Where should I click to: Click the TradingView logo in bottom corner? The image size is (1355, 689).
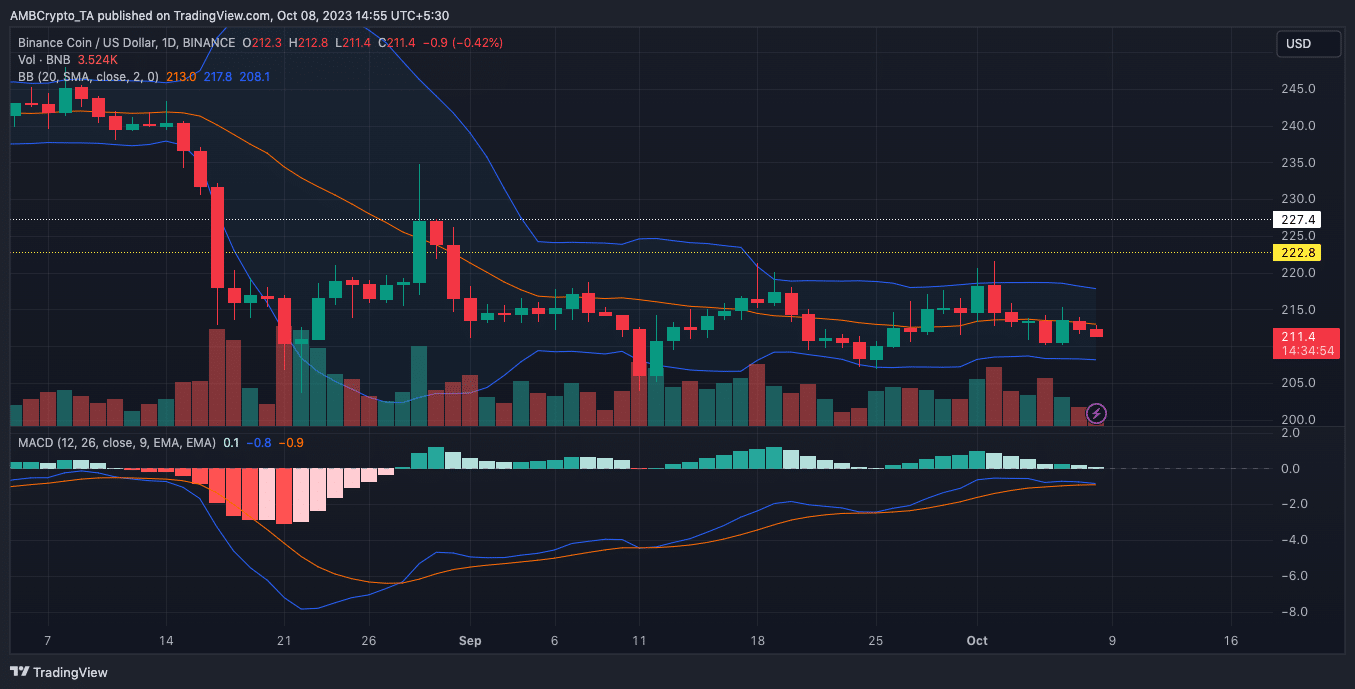(59, 672)
